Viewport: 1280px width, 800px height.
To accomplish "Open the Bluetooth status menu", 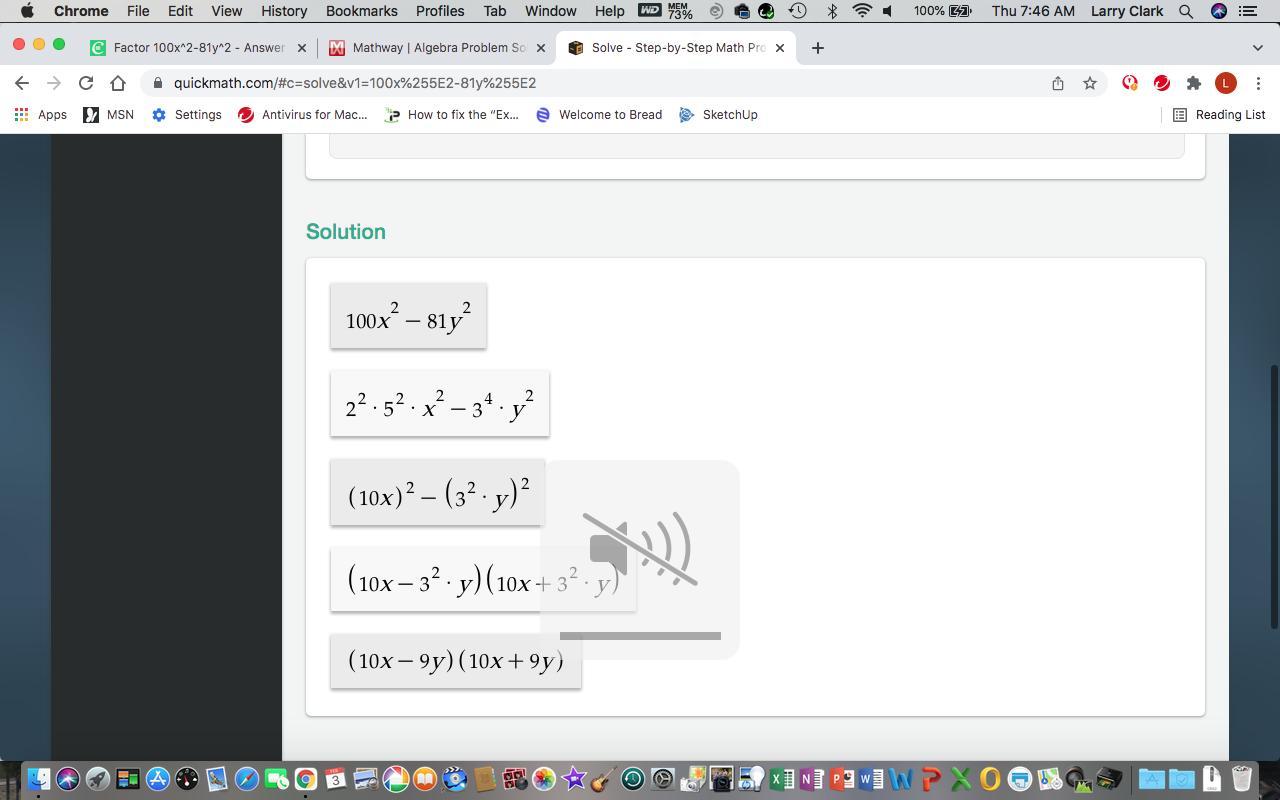I will point(832,11).
